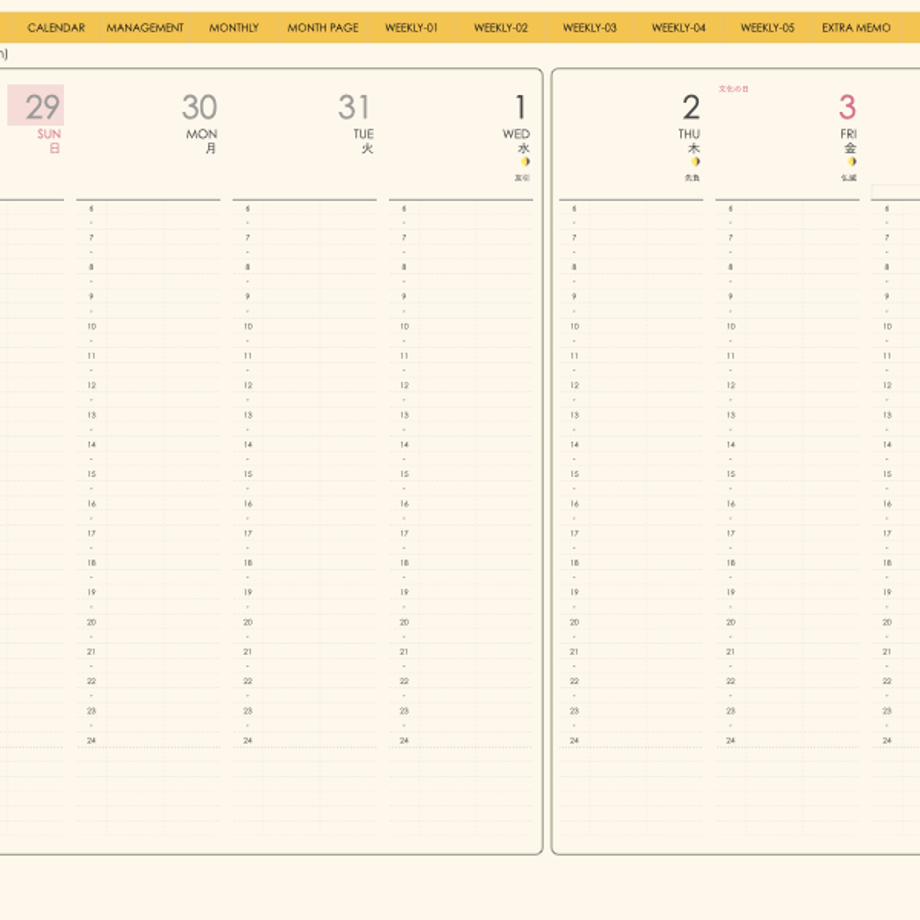The height and width of the screenshot is (920, 920).
Task: Go to the WEEKLY-05 tab
Action: pos(767,28)
